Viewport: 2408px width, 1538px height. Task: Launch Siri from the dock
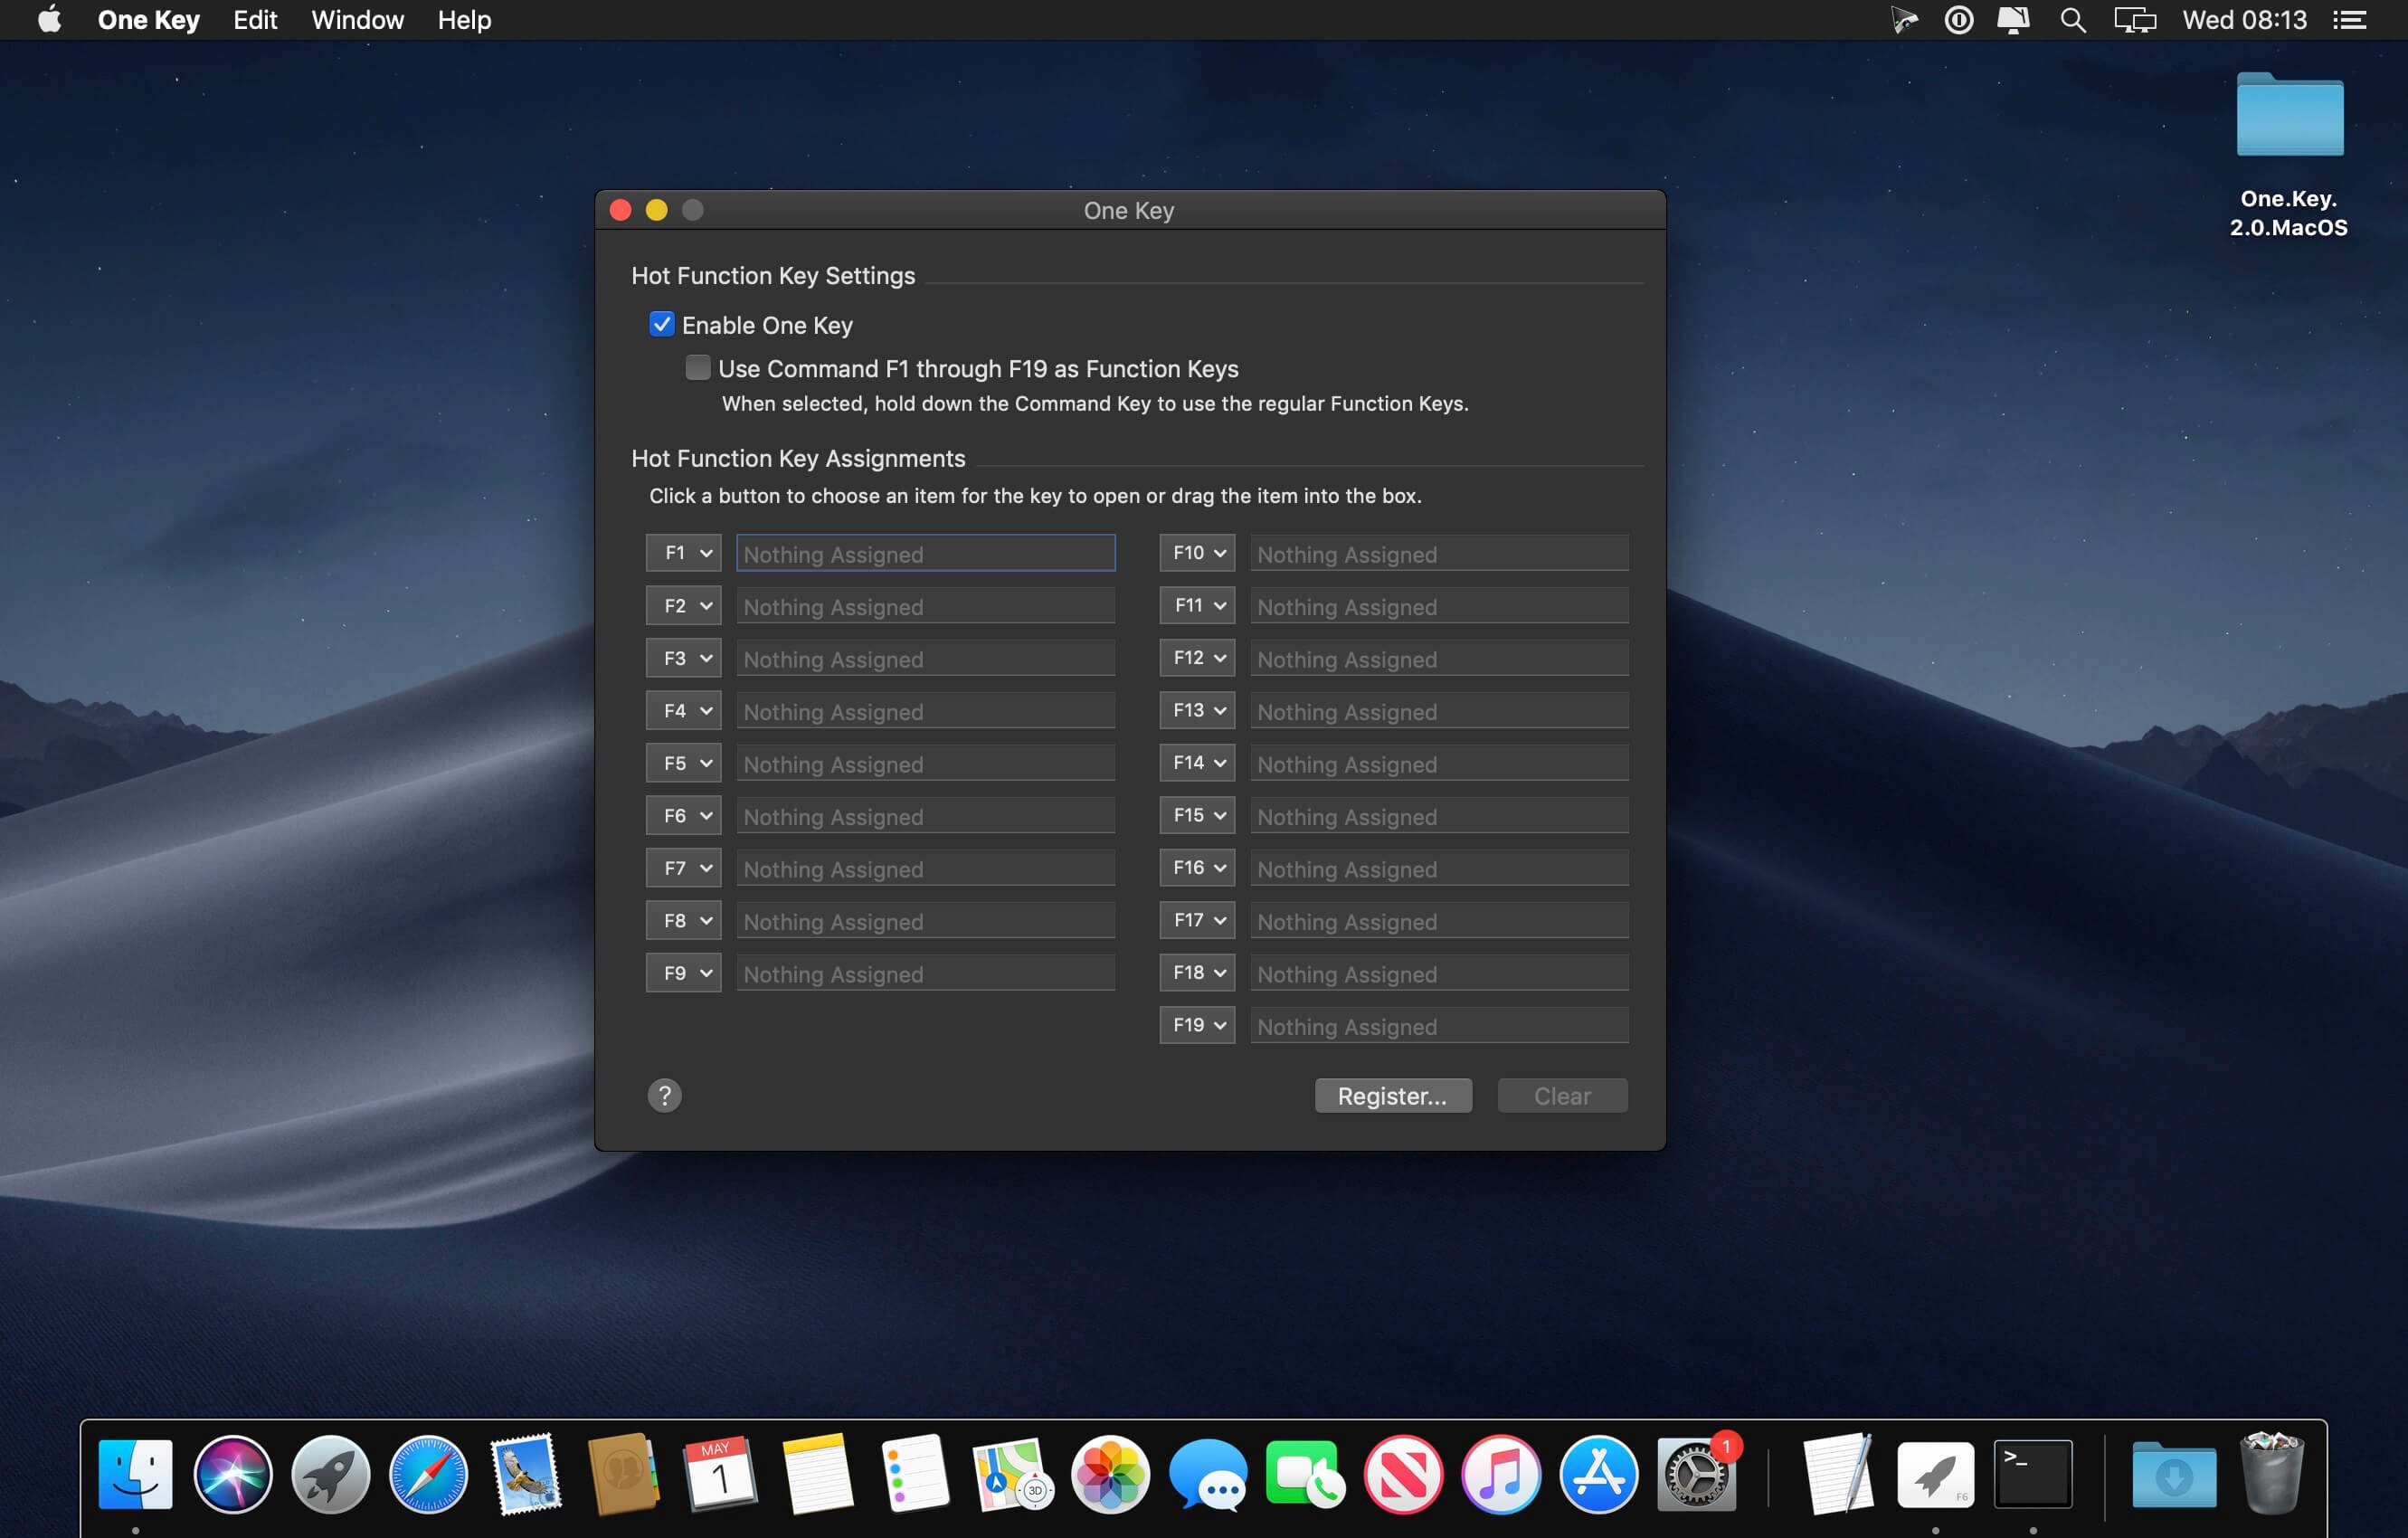tap(233, 1474)
